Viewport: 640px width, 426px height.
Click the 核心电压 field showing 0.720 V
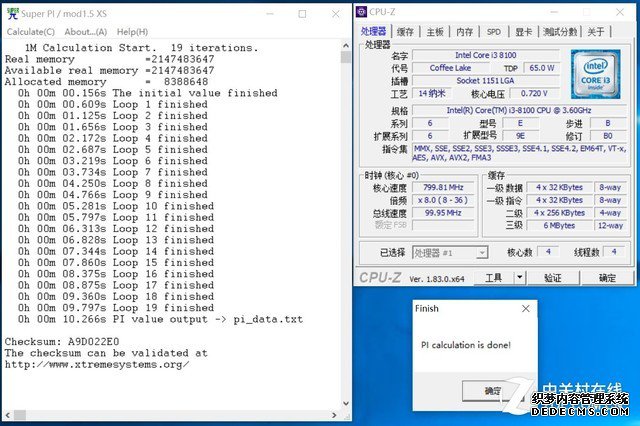click(x=534, y=93)
